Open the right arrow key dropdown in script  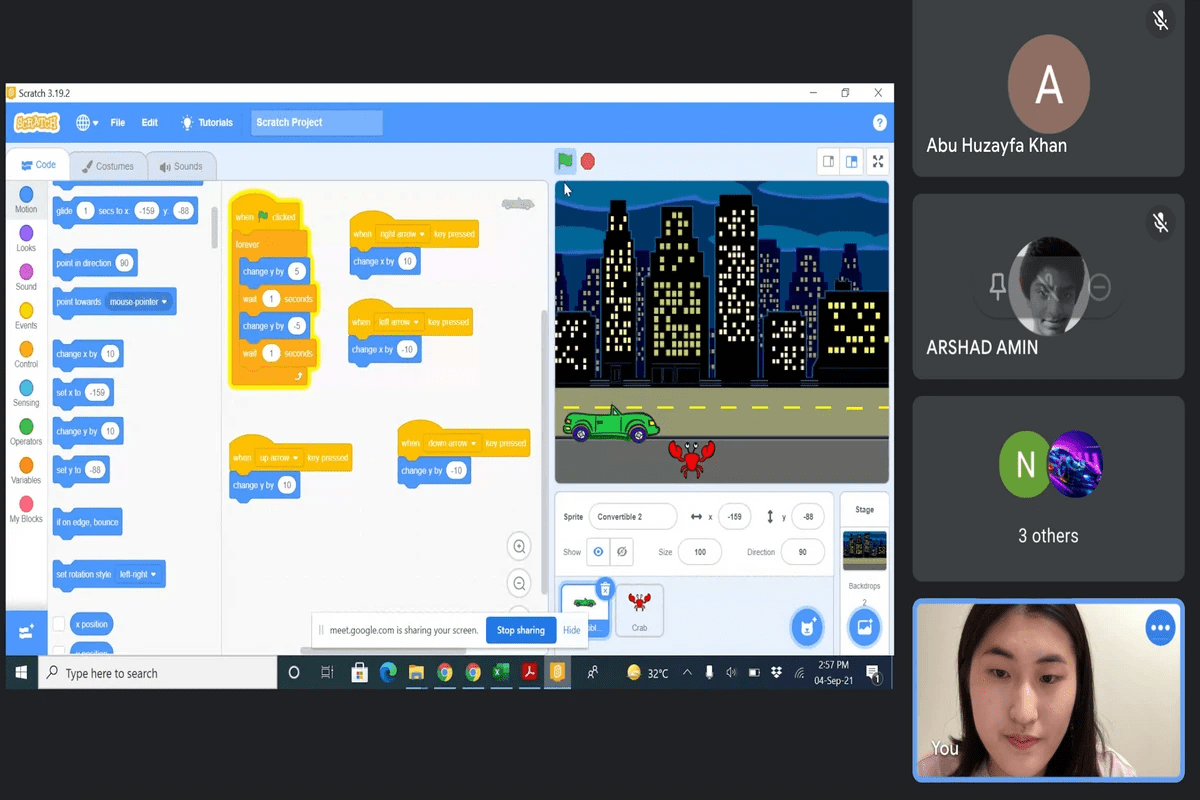pos(402,234)
